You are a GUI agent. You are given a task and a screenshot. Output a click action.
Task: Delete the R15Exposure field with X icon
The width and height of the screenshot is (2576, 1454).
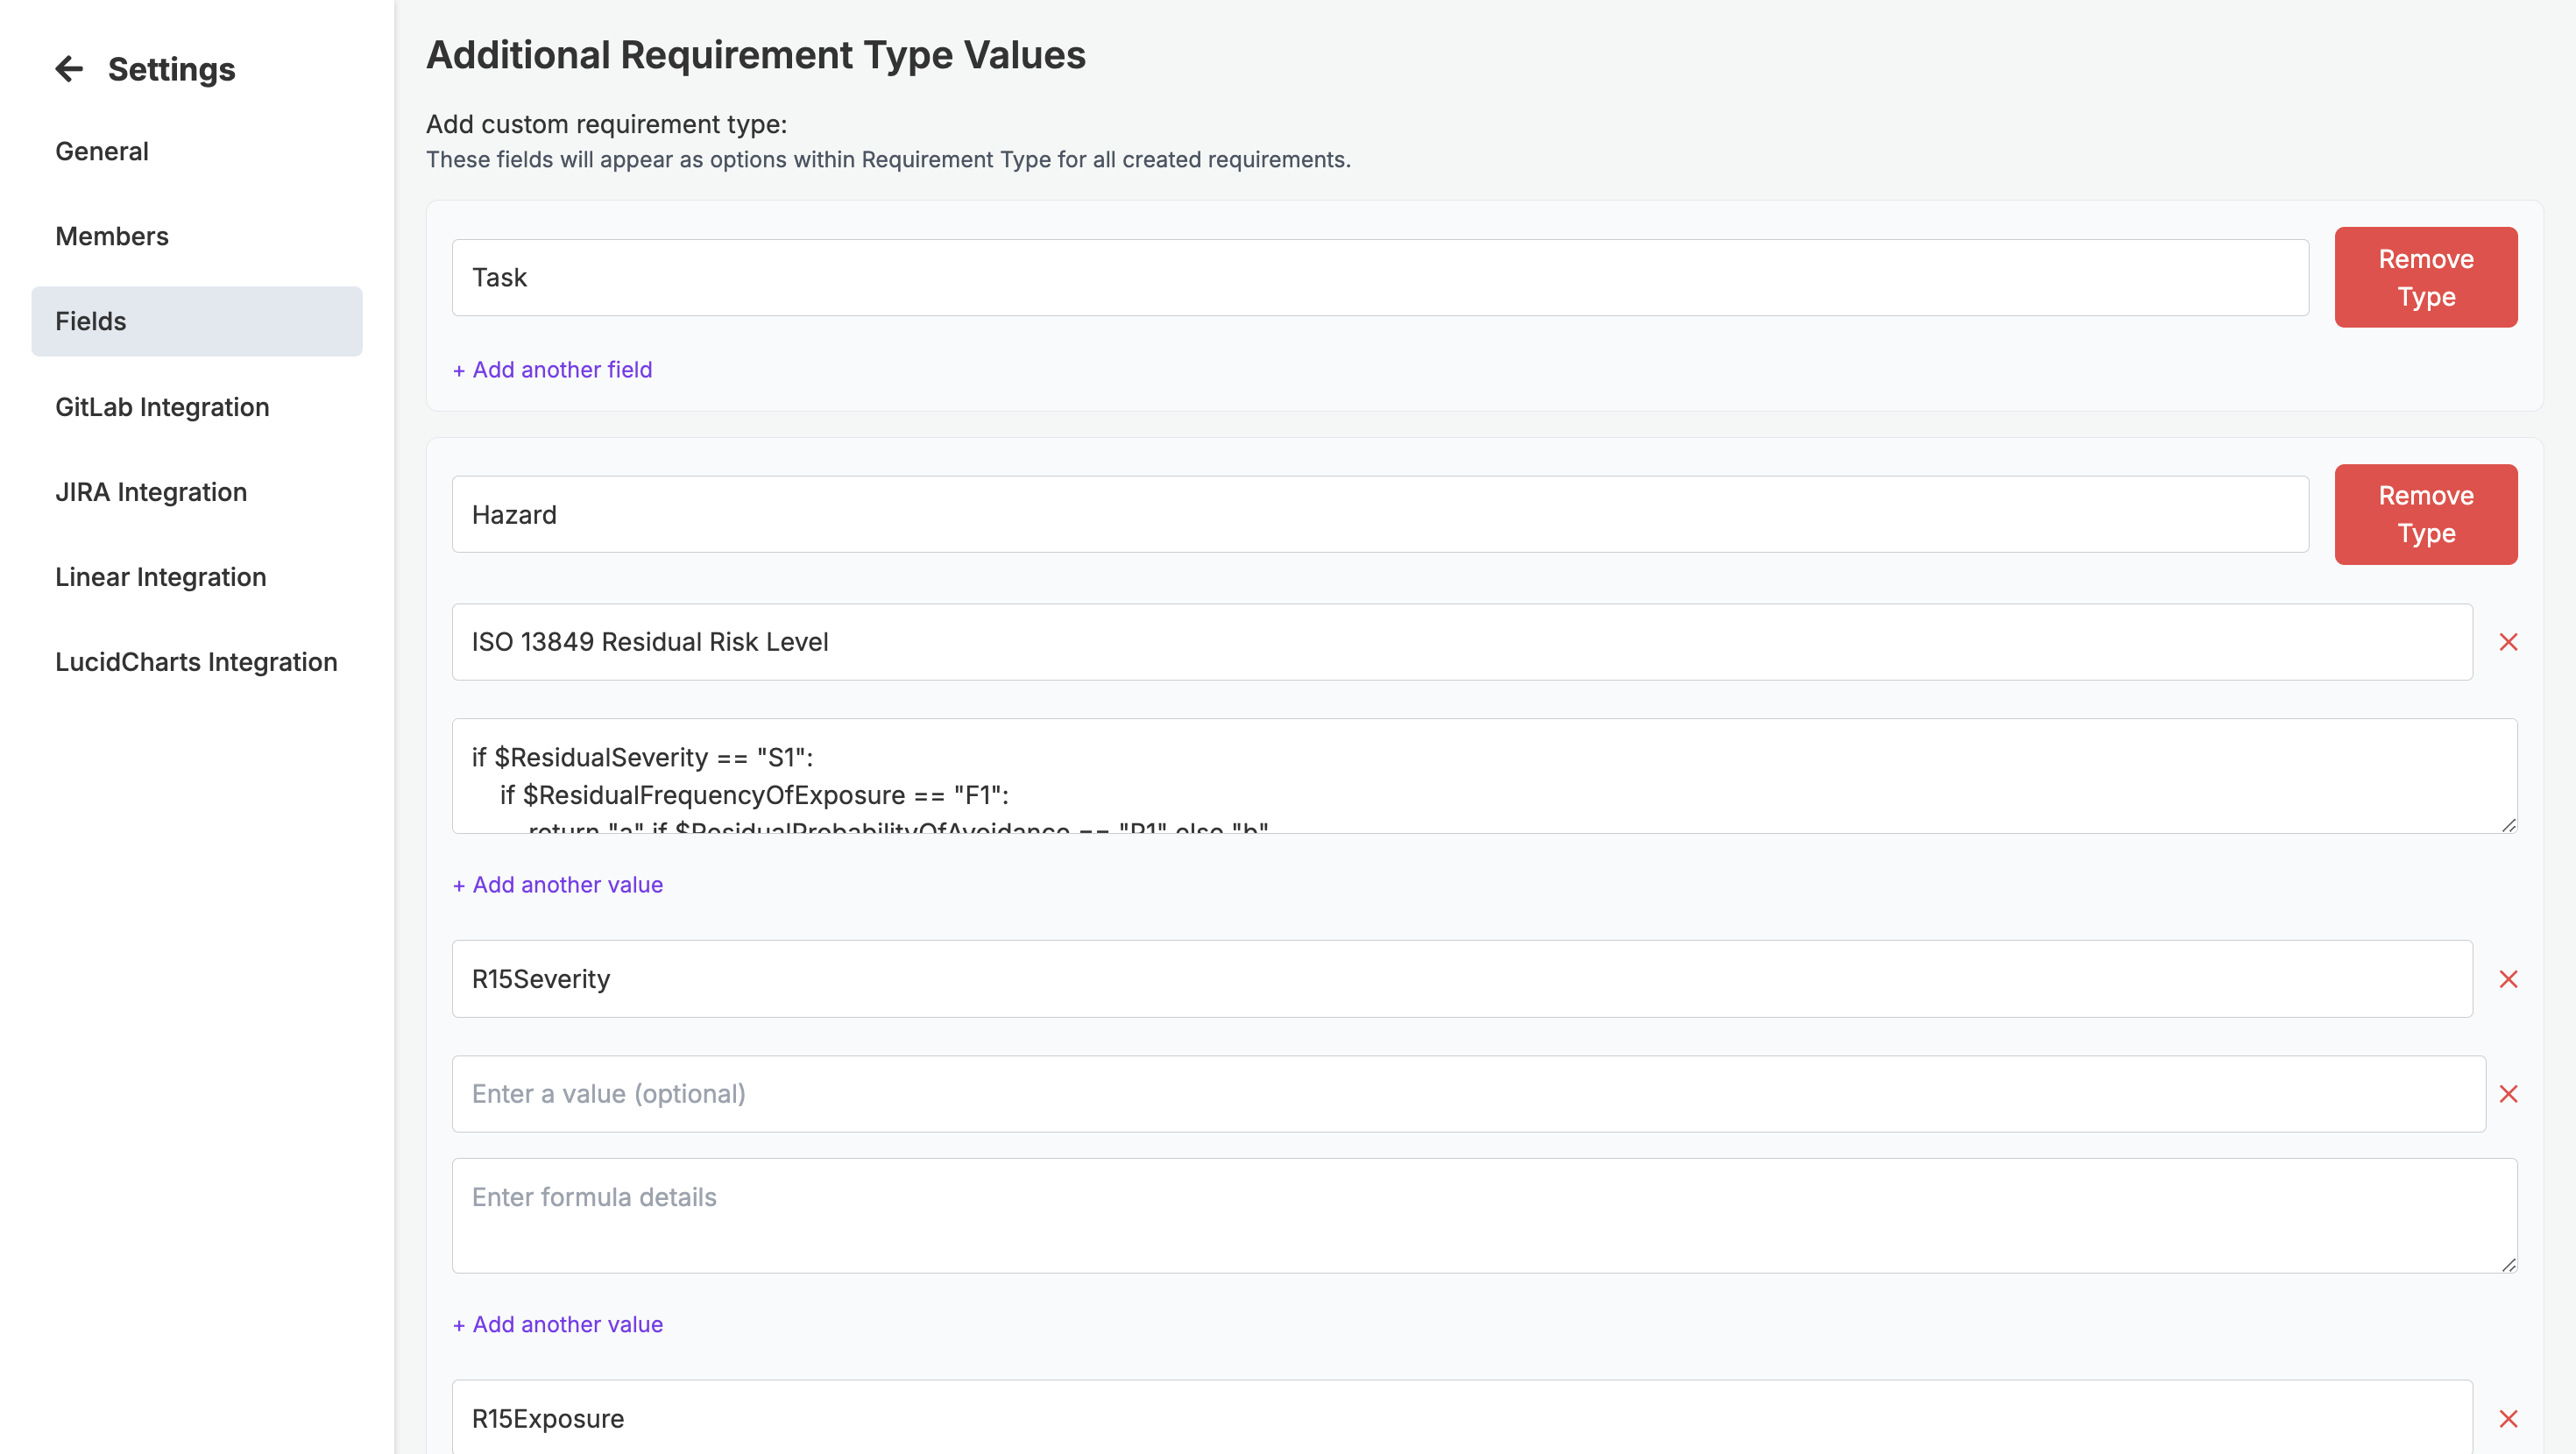(2508, 1419)
